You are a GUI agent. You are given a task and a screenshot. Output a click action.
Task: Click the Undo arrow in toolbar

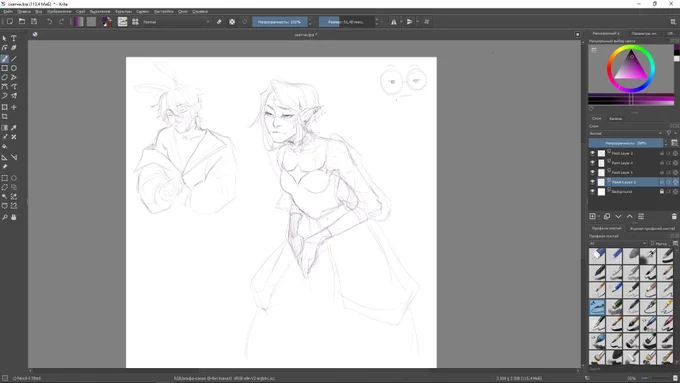tap(49, 22)
